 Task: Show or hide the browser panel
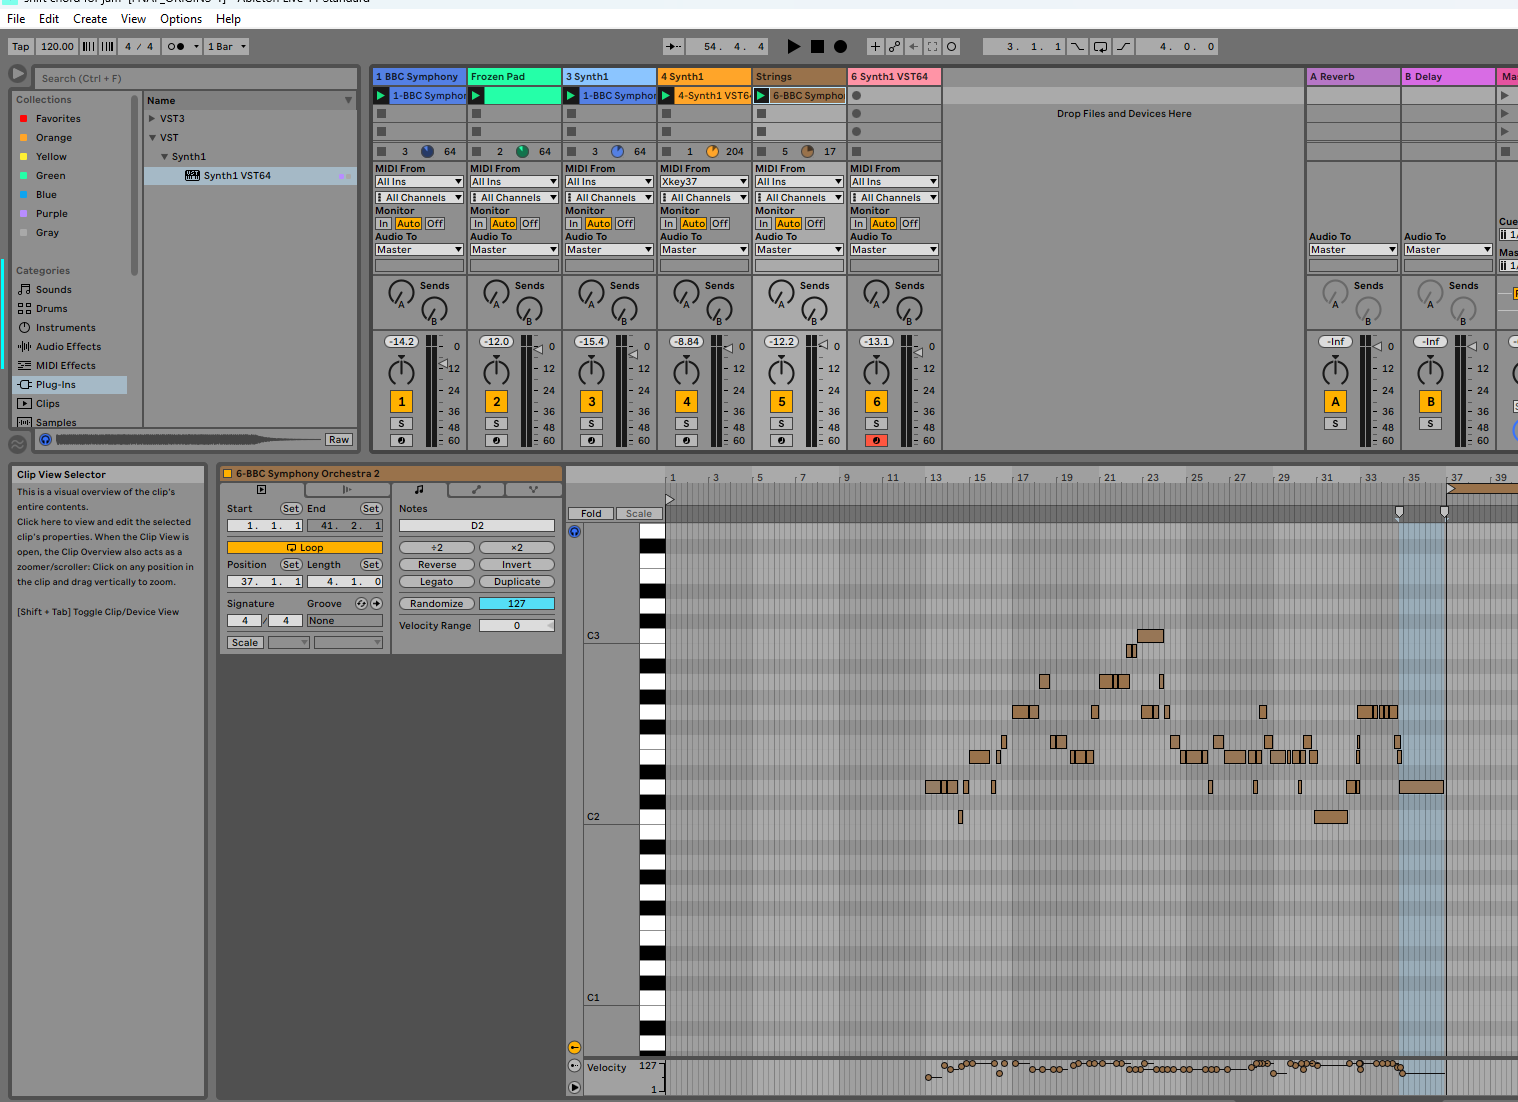18,74
